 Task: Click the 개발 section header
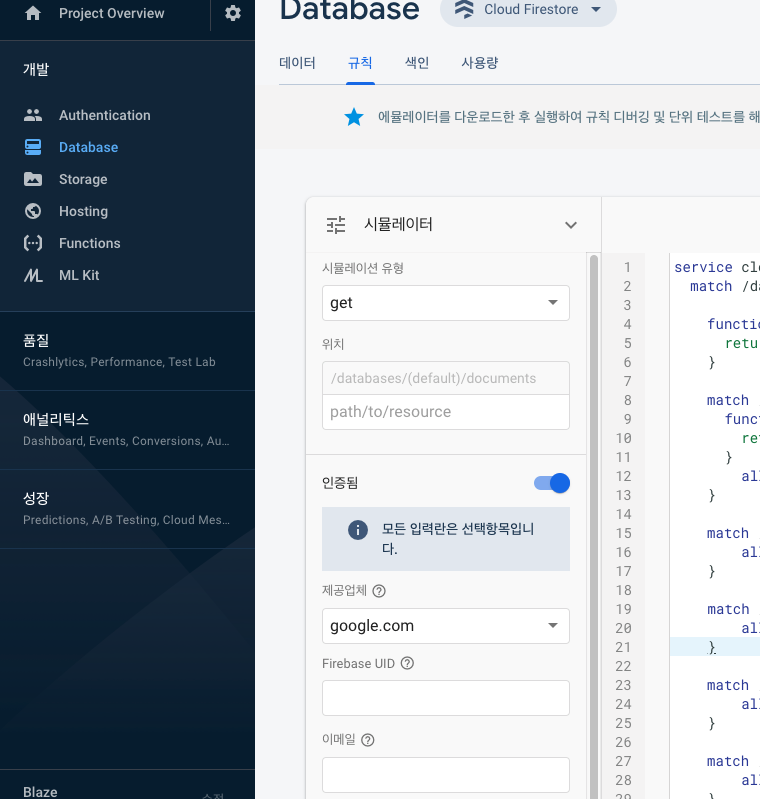point(36,69)
